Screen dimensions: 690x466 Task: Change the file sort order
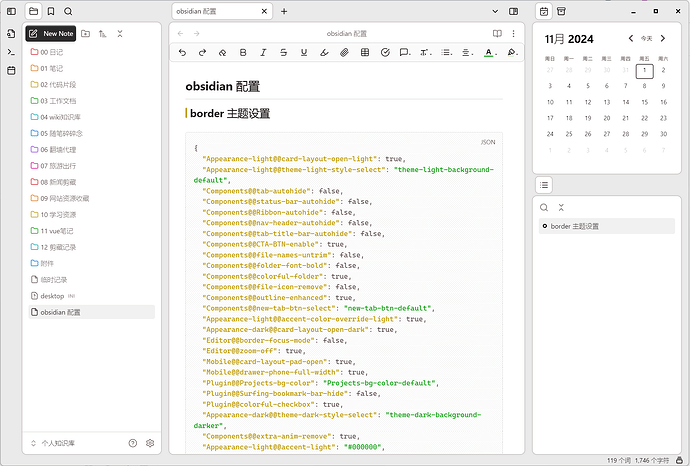coord(103,33)
